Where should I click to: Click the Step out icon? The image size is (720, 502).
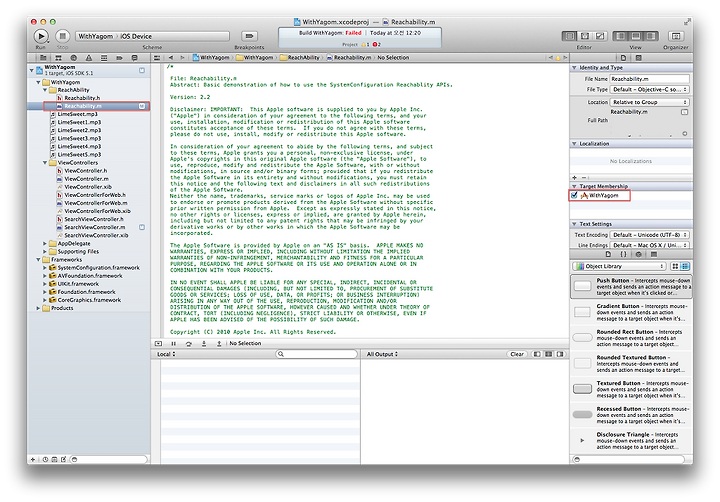219,344
